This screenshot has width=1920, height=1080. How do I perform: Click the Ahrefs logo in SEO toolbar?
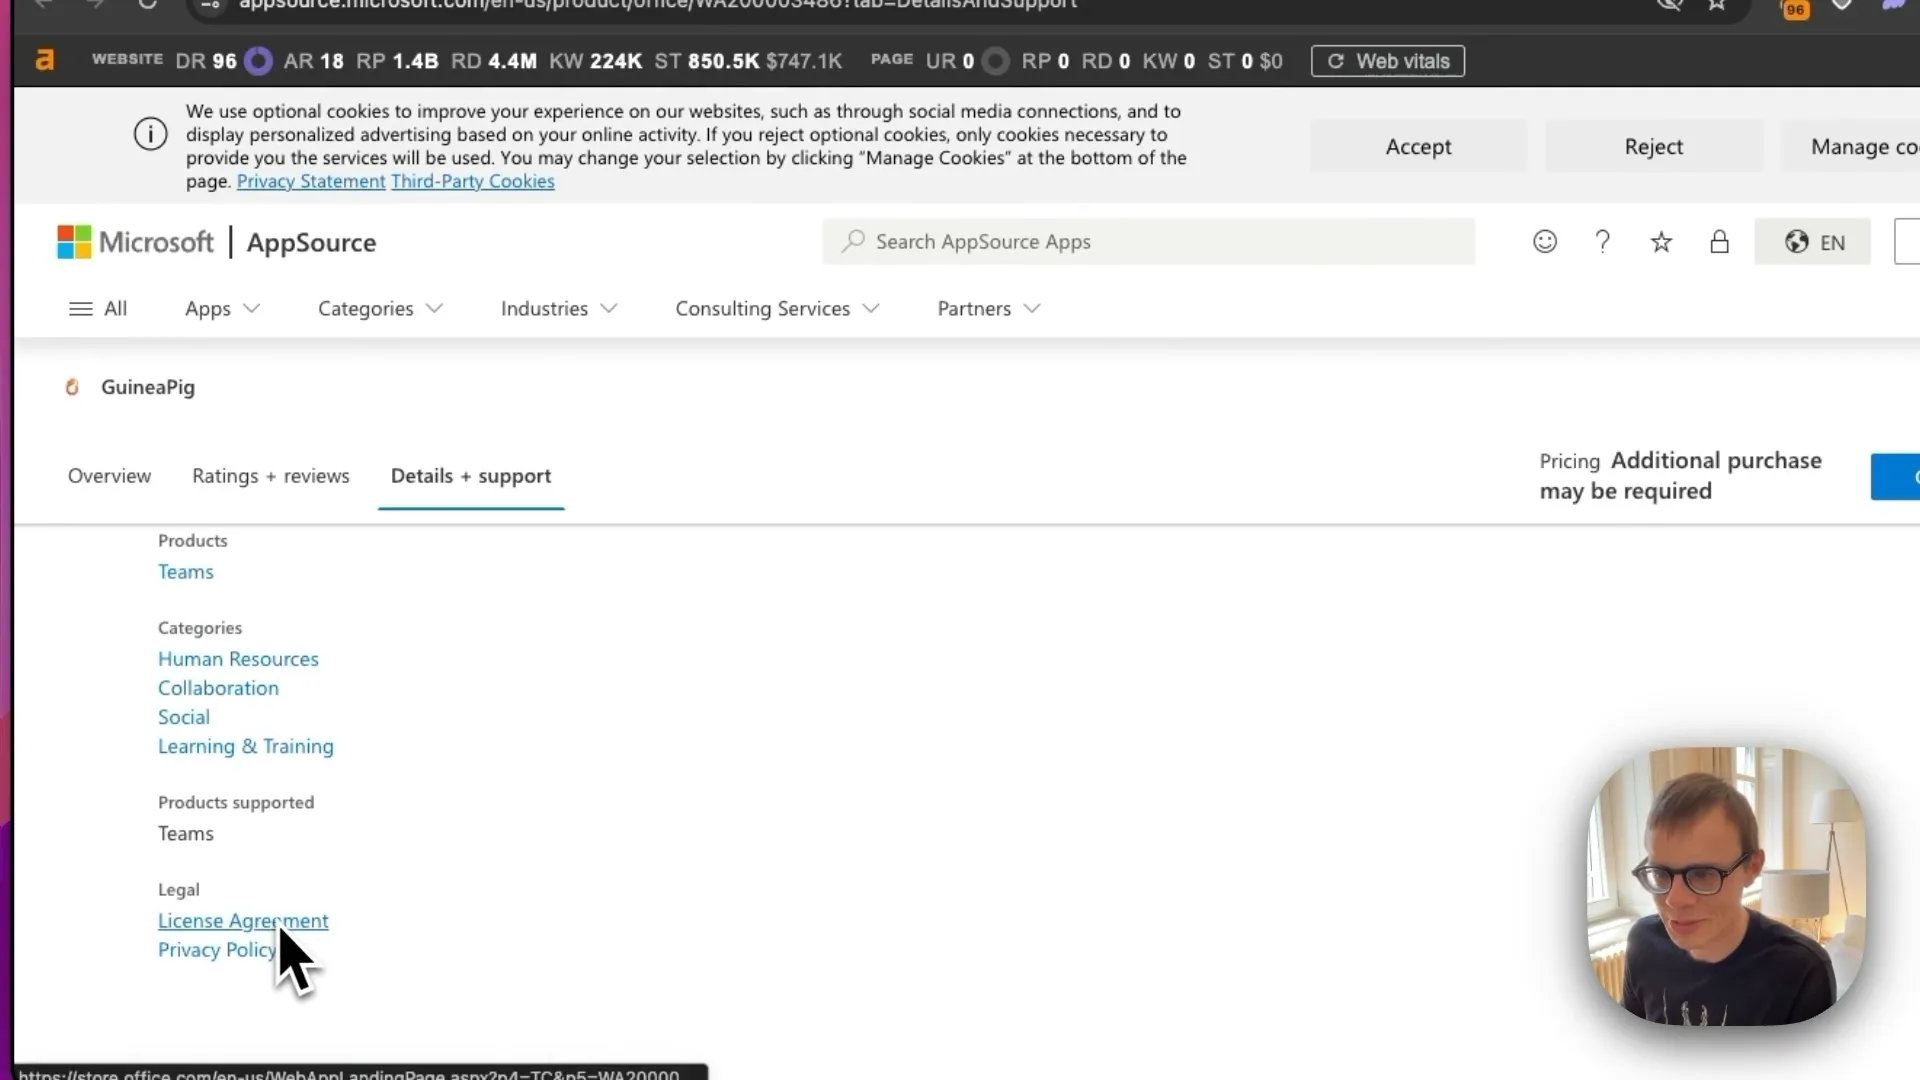coord(45,61)
